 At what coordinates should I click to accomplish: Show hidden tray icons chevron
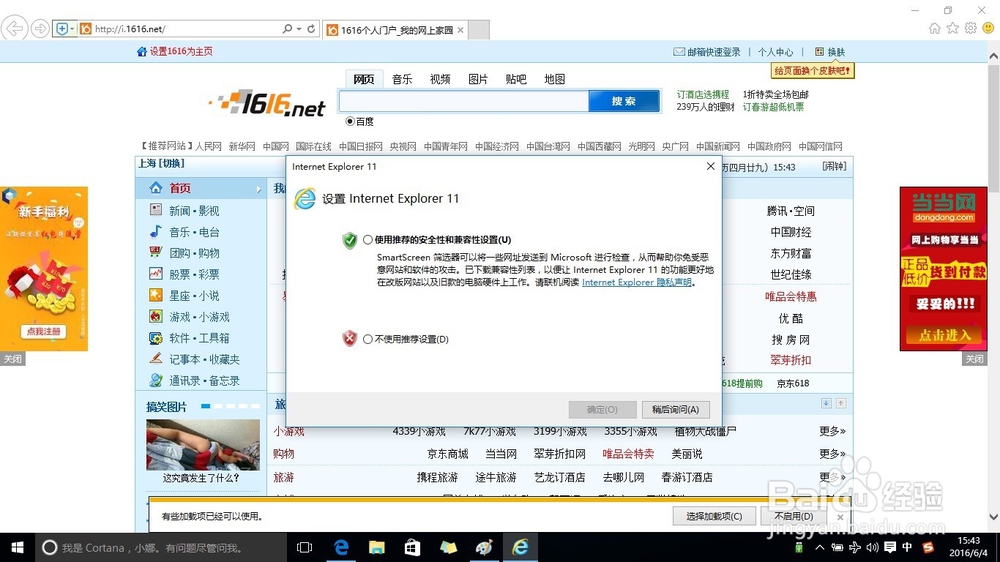click(820, 547)
